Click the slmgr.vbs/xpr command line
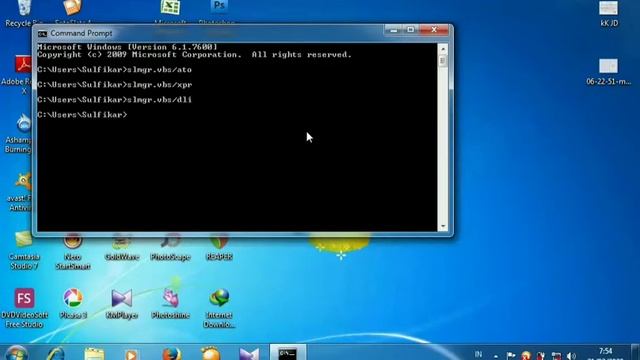Viewport: 640px width, 360px height. pyautogui.click(x=114, y=85)
